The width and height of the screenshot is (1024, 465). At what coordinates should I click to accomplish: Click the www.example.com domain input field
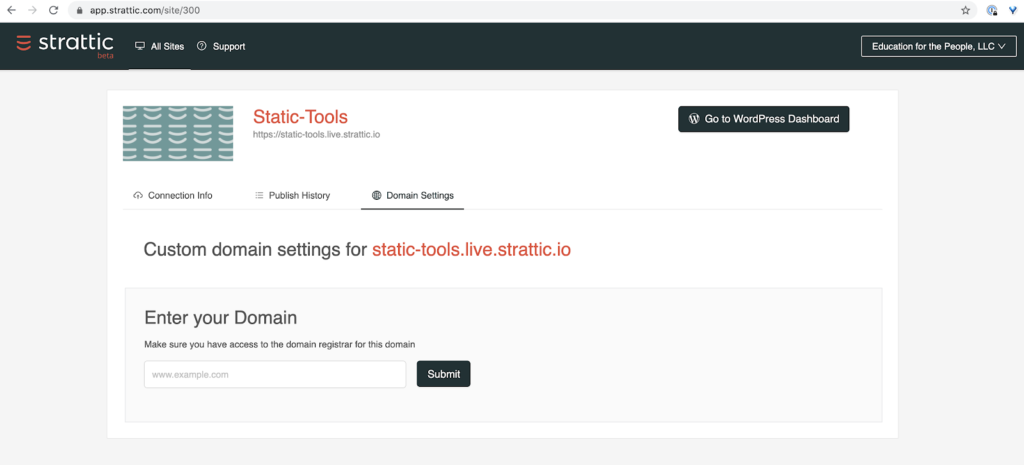[x=275, y=374]
